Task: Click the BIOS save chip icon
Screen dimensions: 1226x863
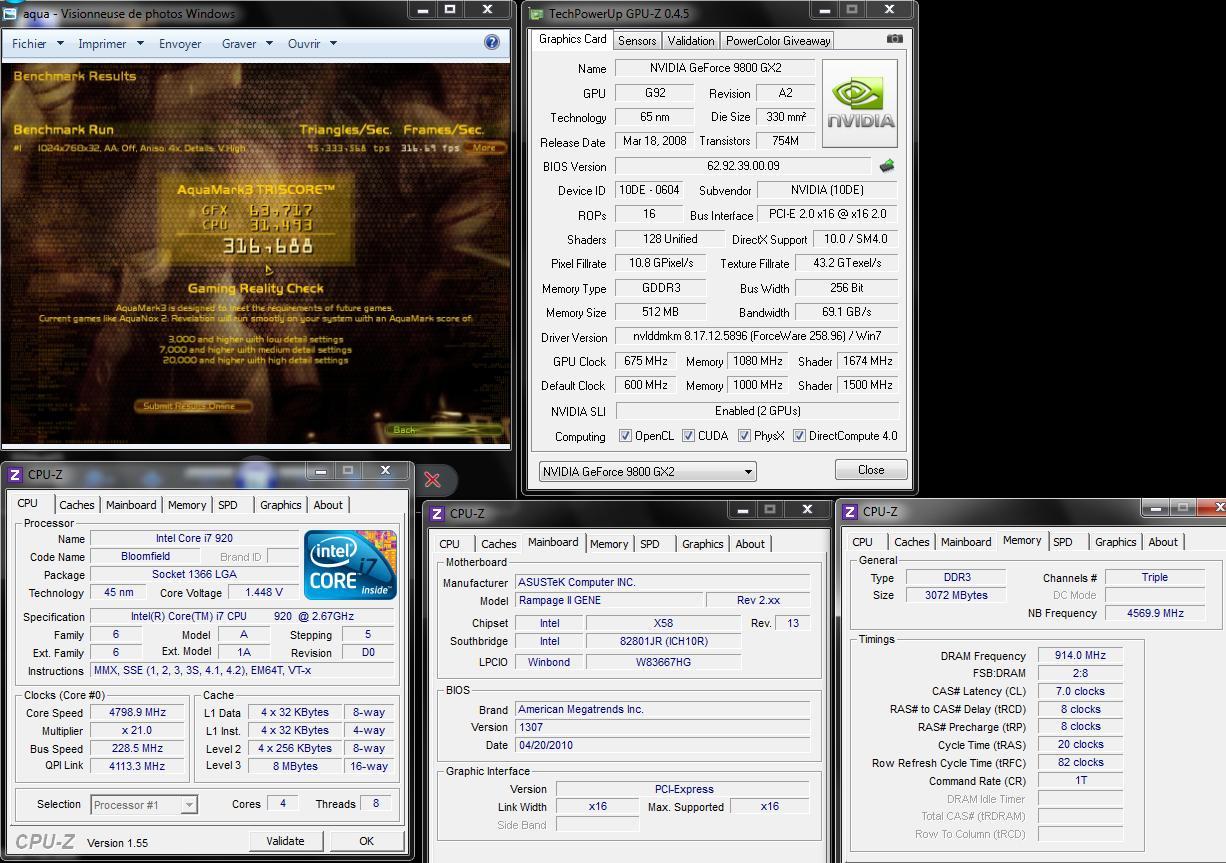Action: click(886, 166)
